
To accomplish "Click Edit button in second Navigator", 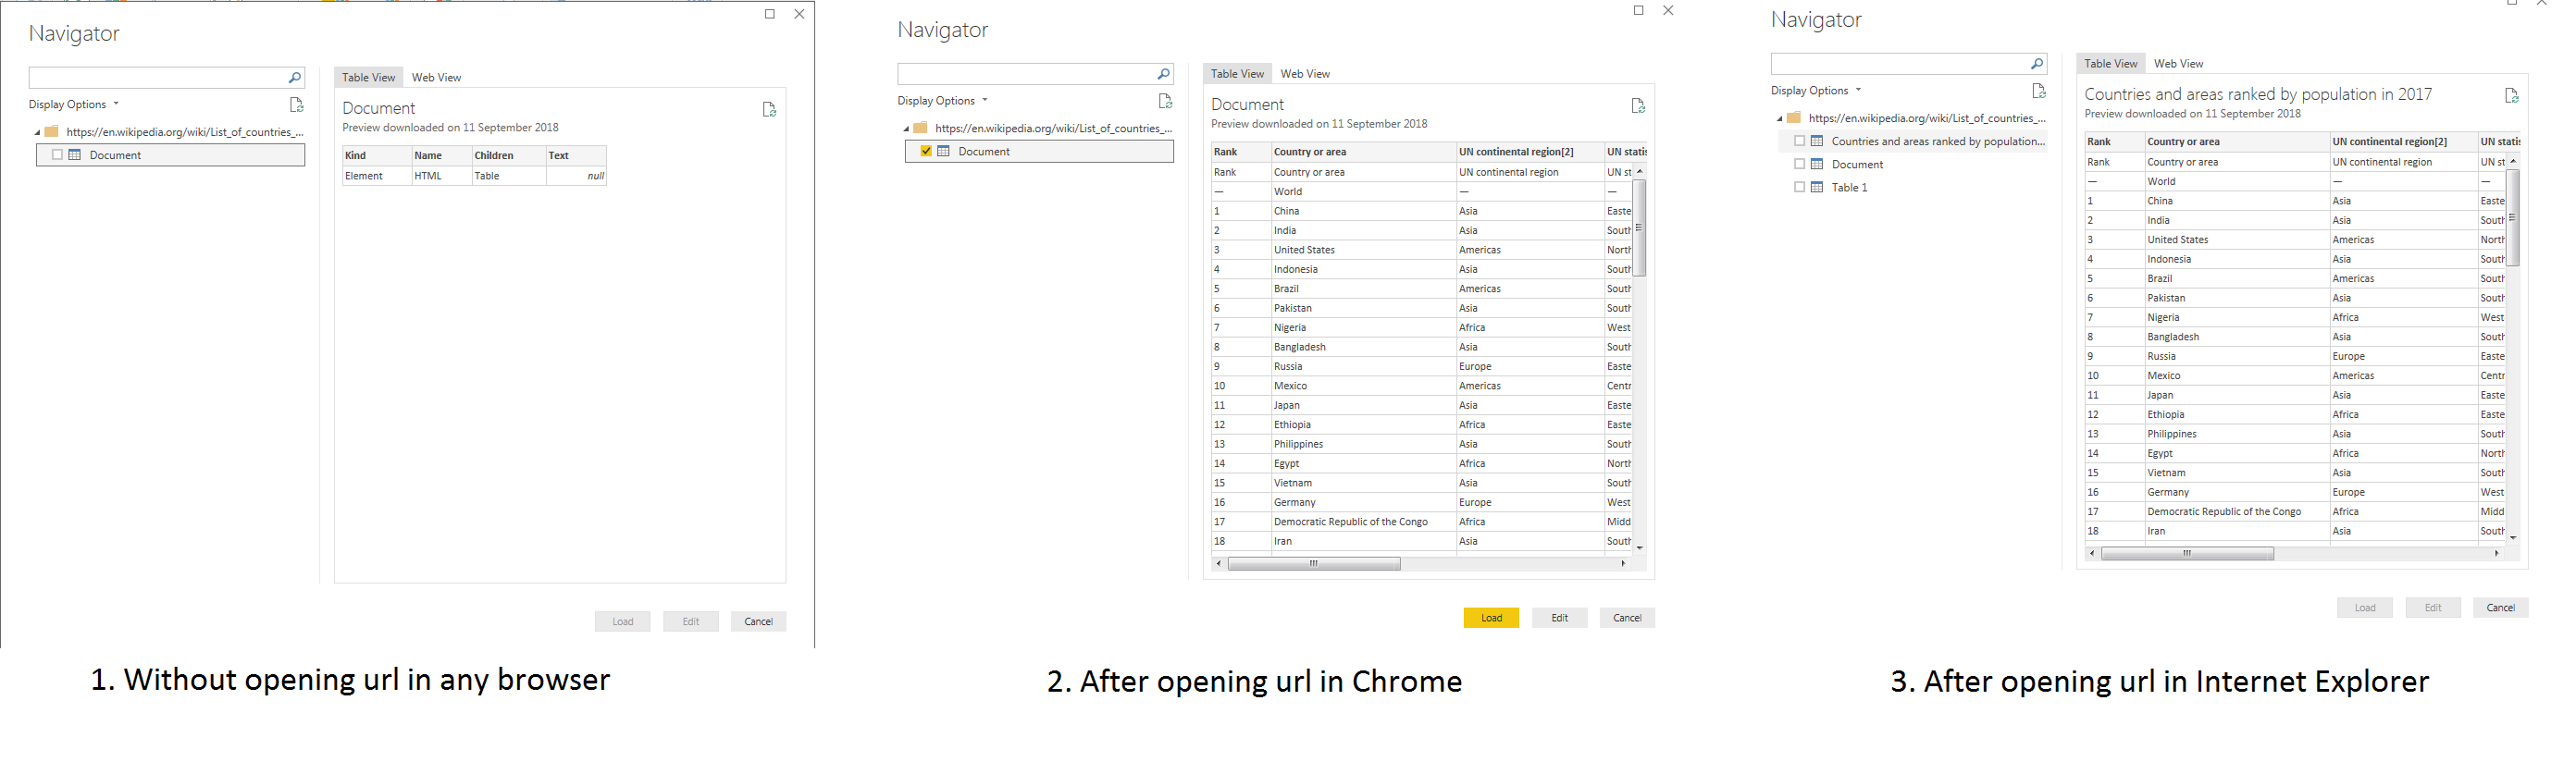I will [x=1559, y=618].
